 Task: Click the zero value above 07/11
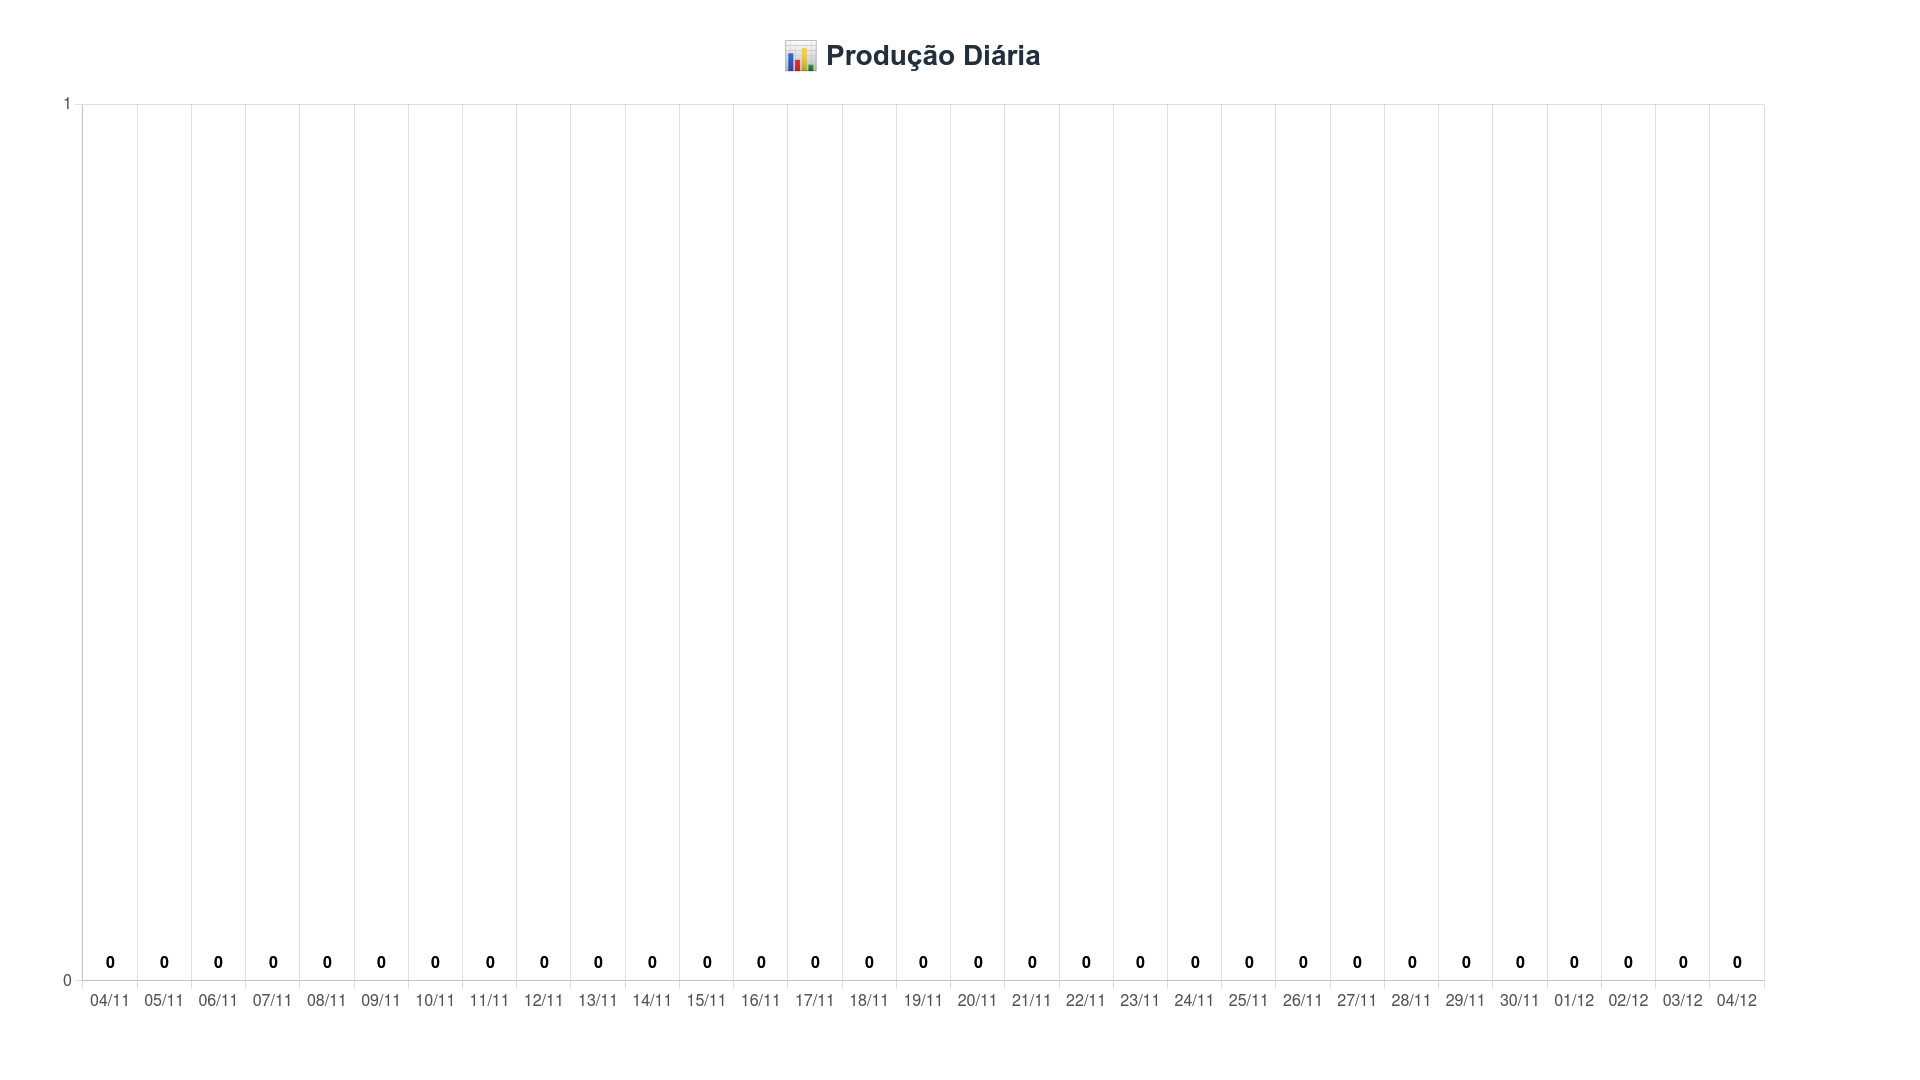click(273, 962)
